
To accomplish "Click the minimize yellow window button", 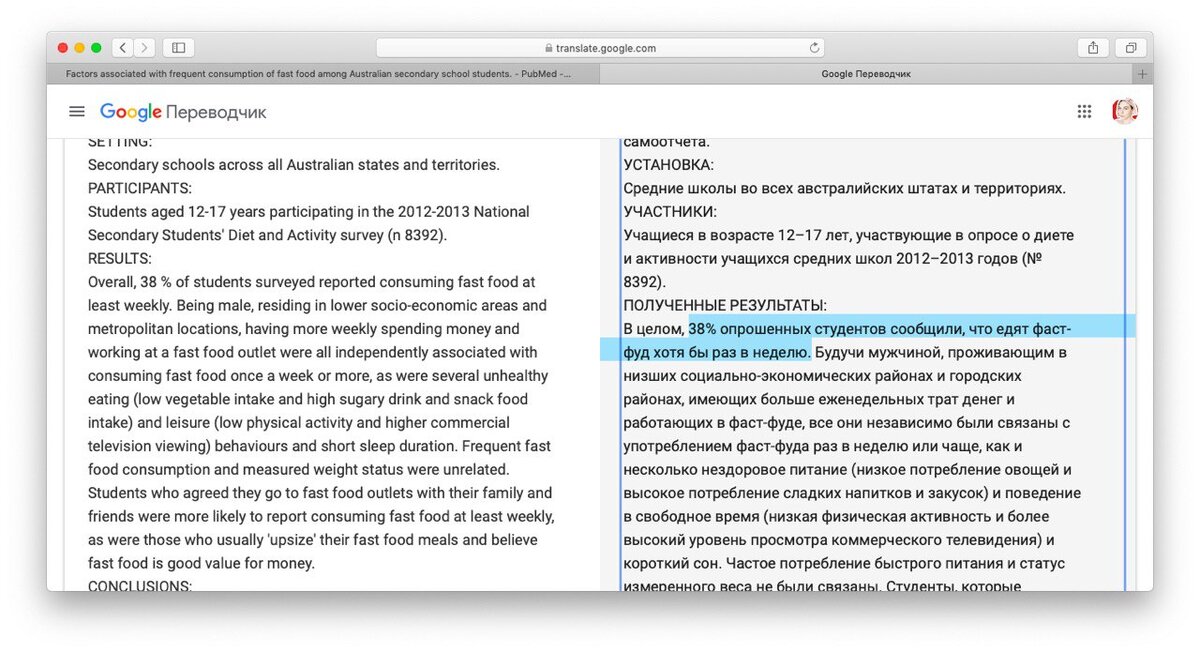I will coord(80,48).
